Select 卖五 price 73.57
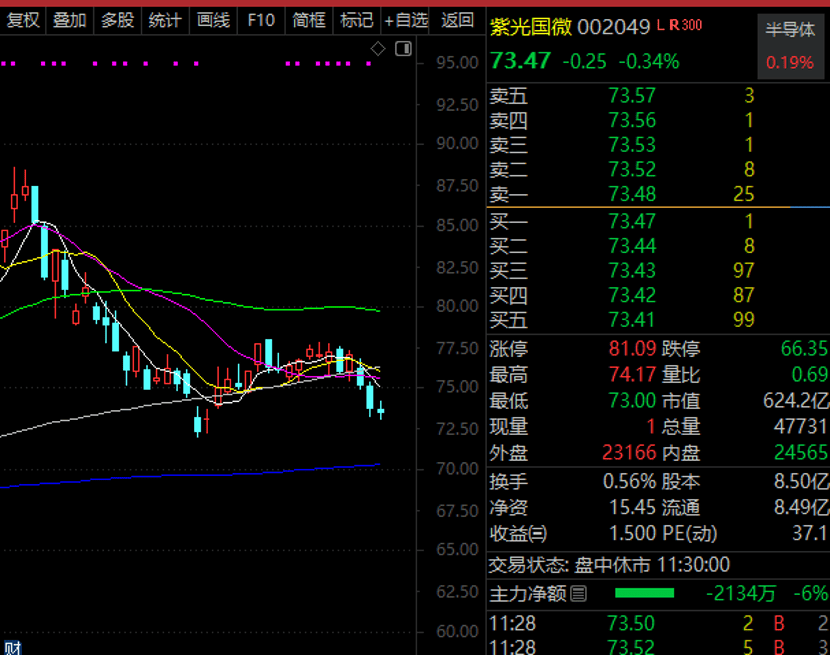This screenshot has width=830, height=656. [x=632, y=96]
